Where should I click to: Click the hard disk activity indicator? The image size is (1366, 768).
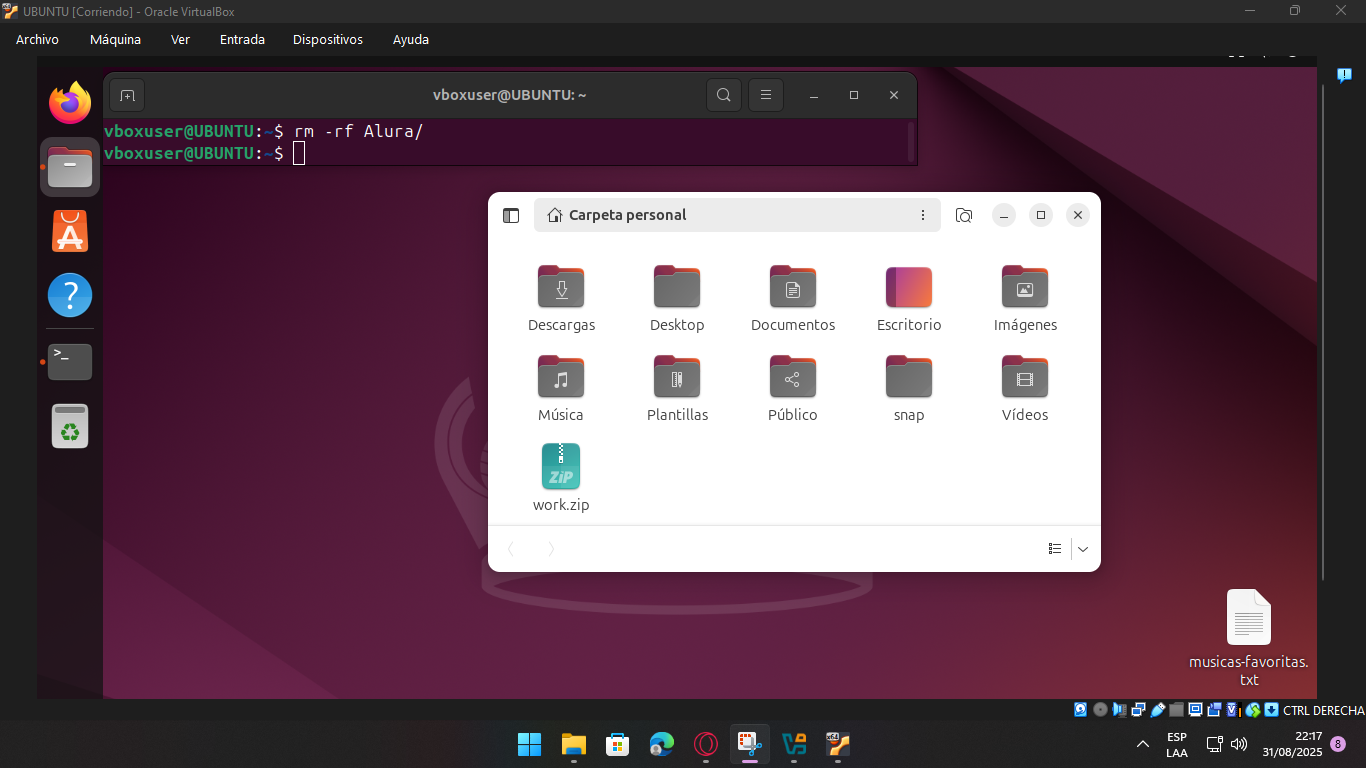coord(1080,710)
